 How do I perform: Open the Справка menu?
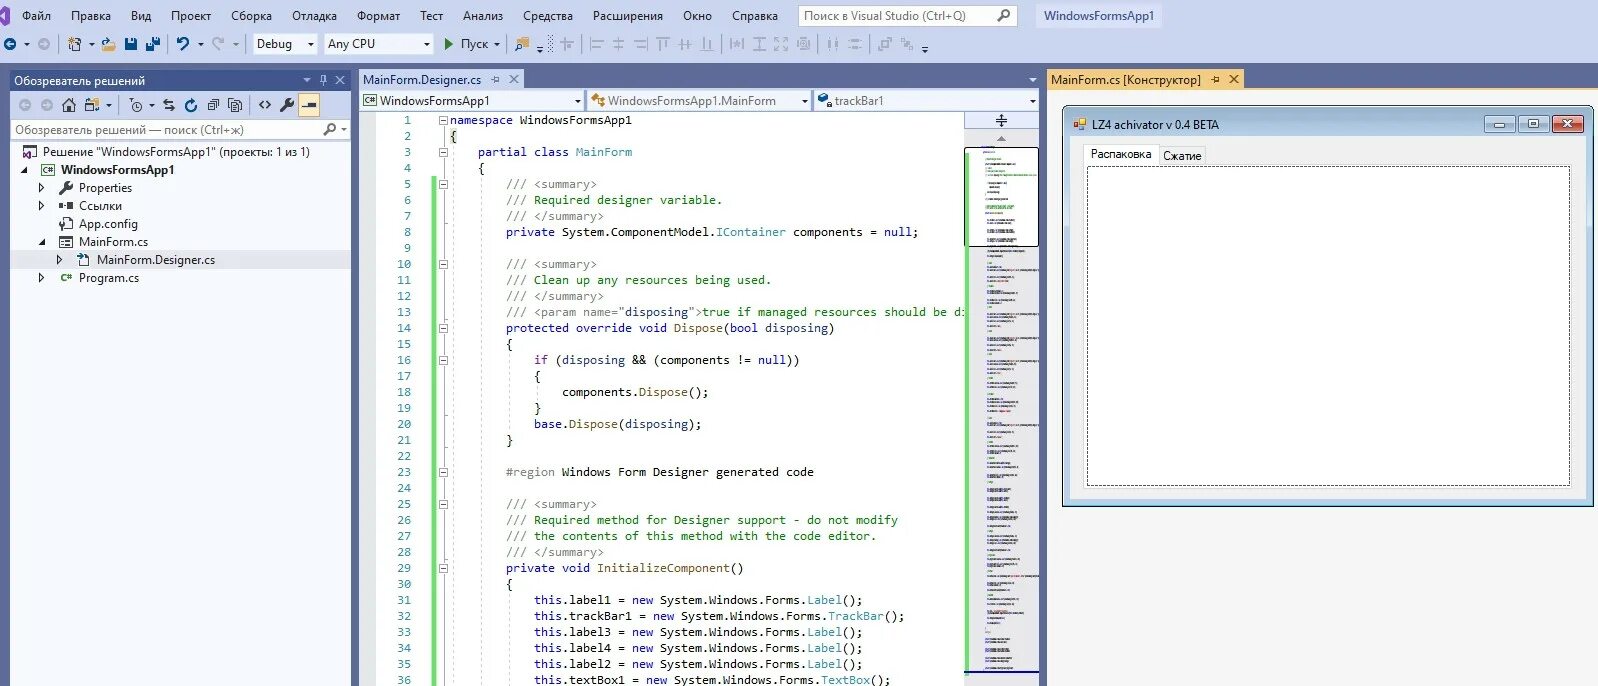tap(755, 16)
